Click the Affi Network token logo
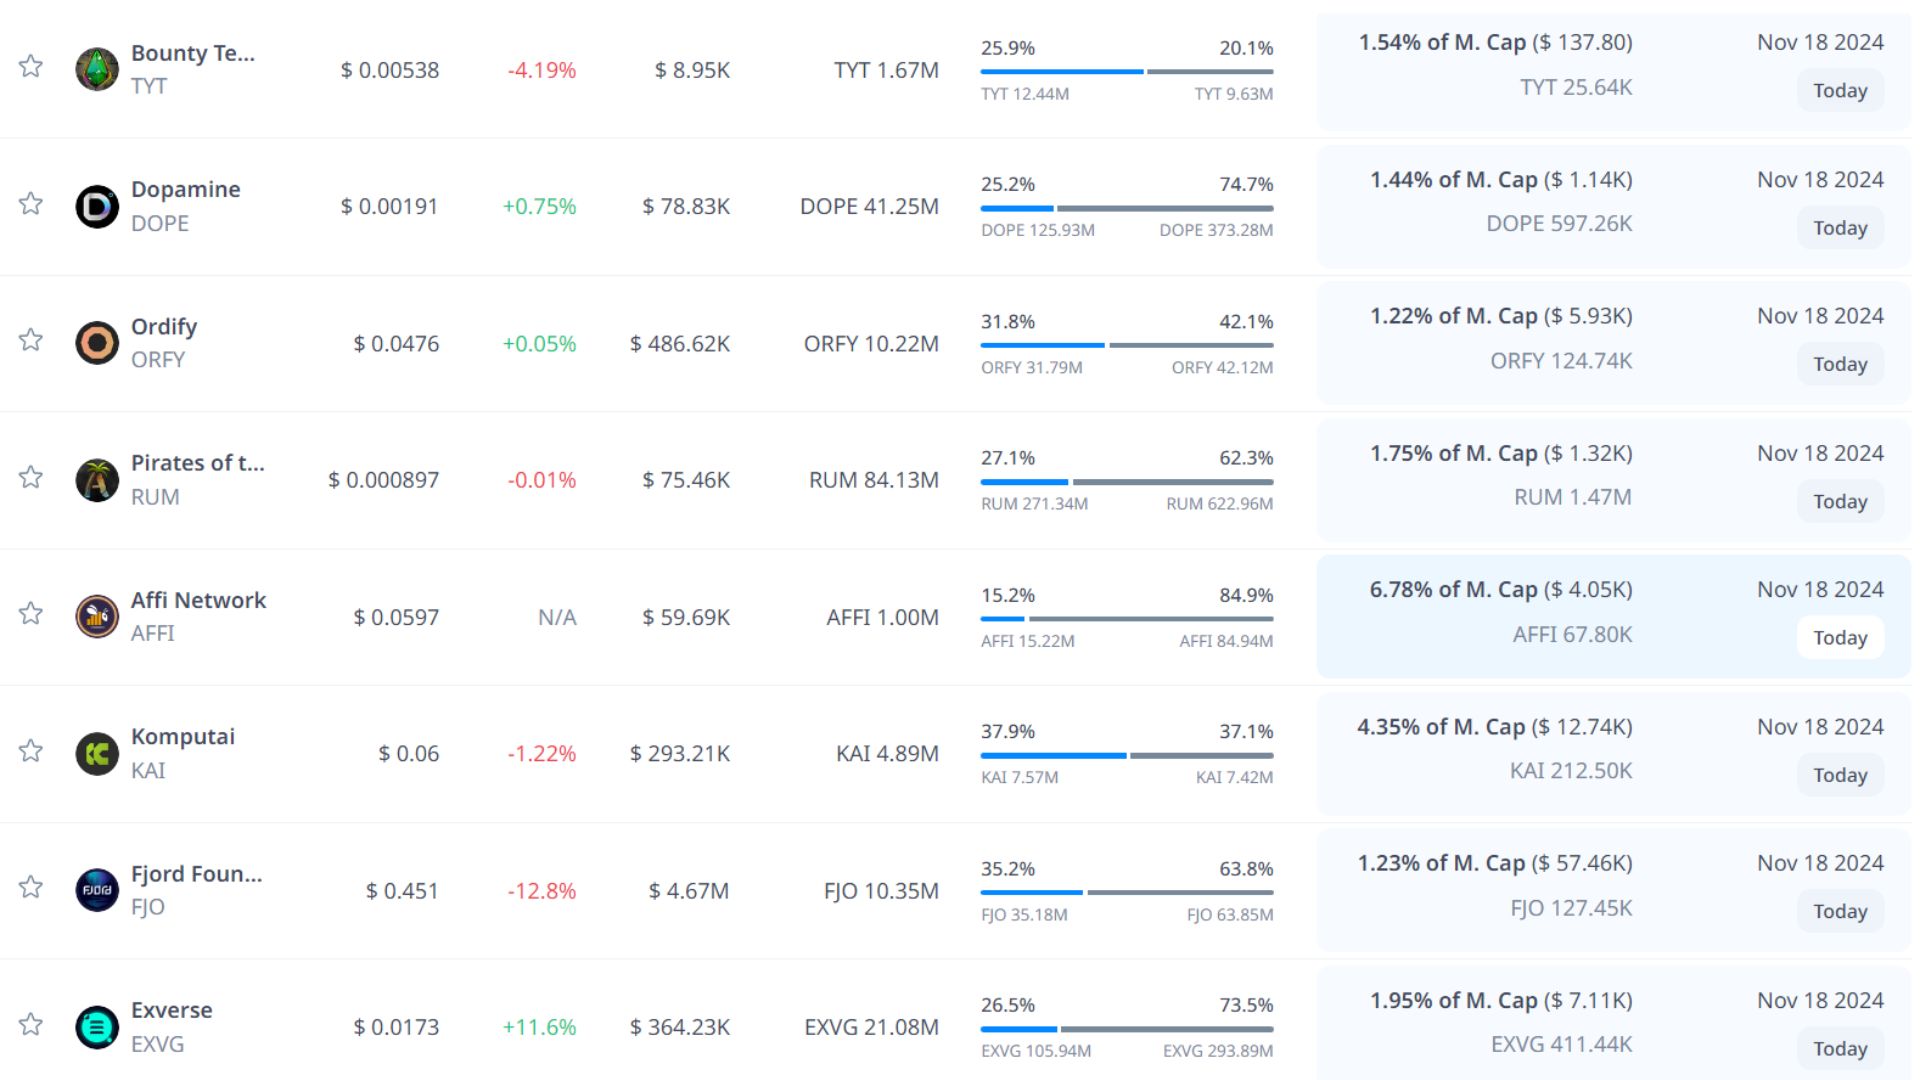This screenshot has width=1920, height=1080. (x=97, y=616)
